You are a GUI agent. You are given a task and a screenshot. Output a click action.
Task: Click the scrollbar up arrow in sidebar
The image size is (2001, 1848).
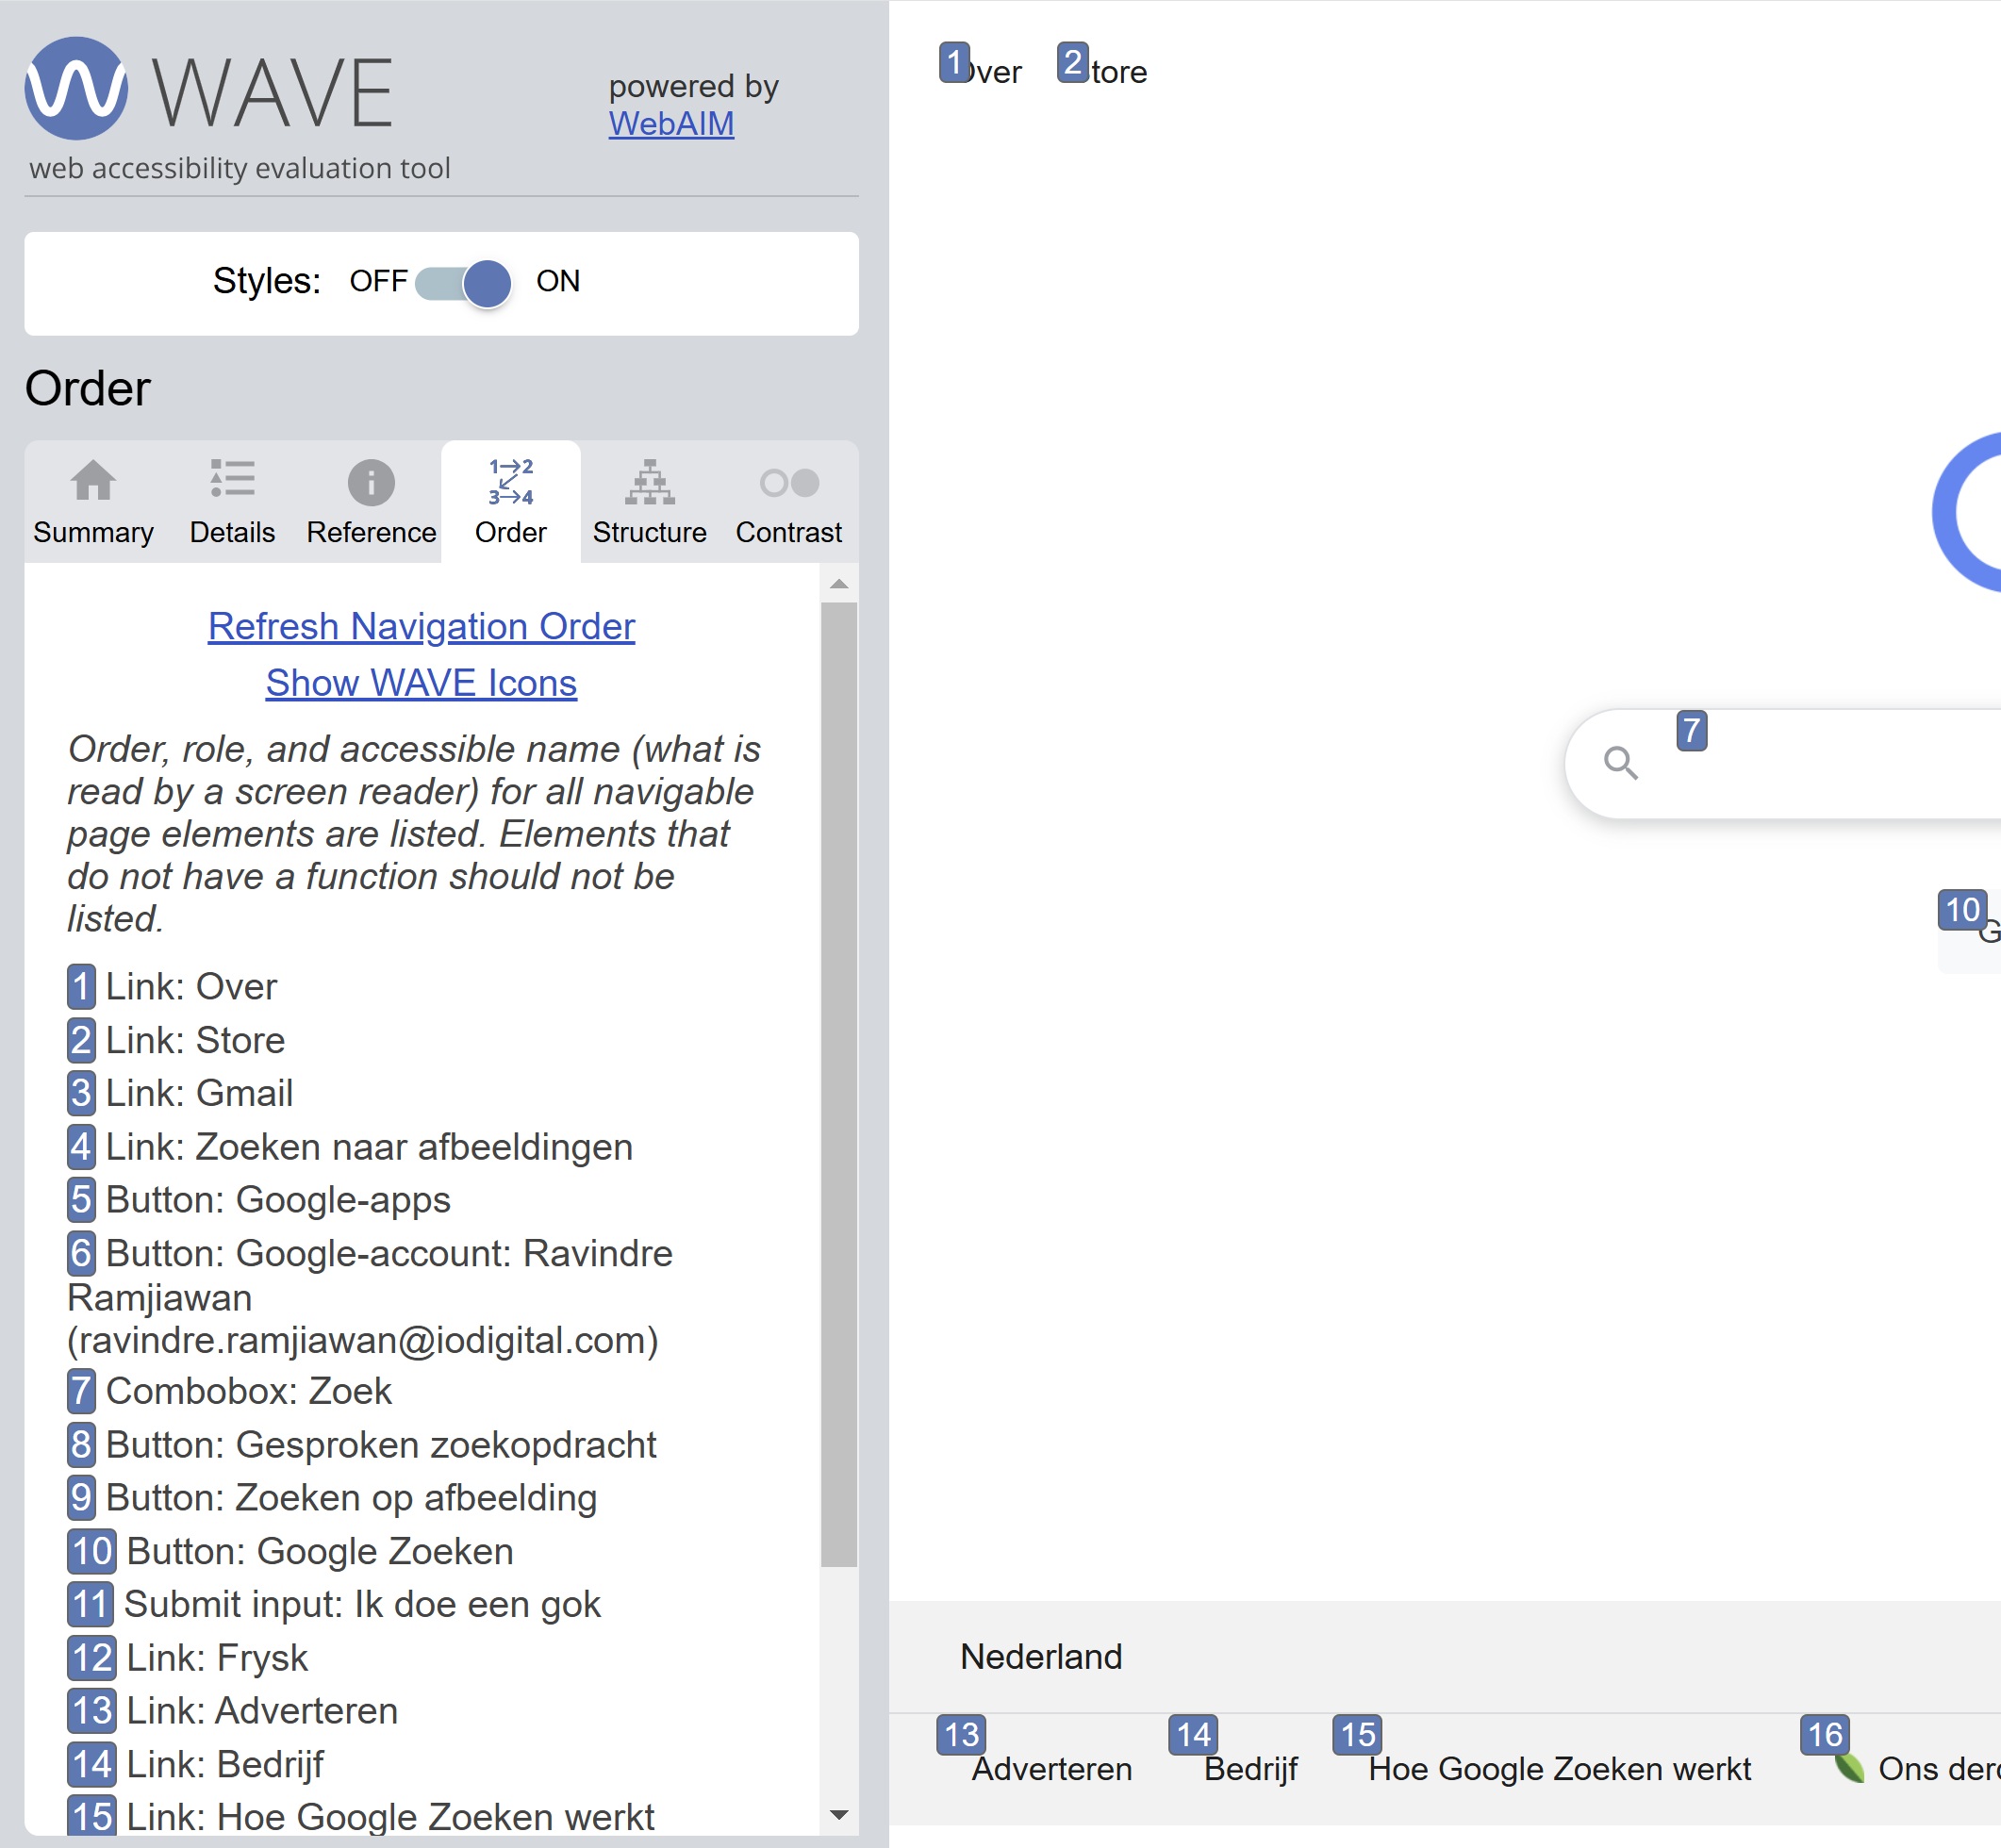[839, 583]
